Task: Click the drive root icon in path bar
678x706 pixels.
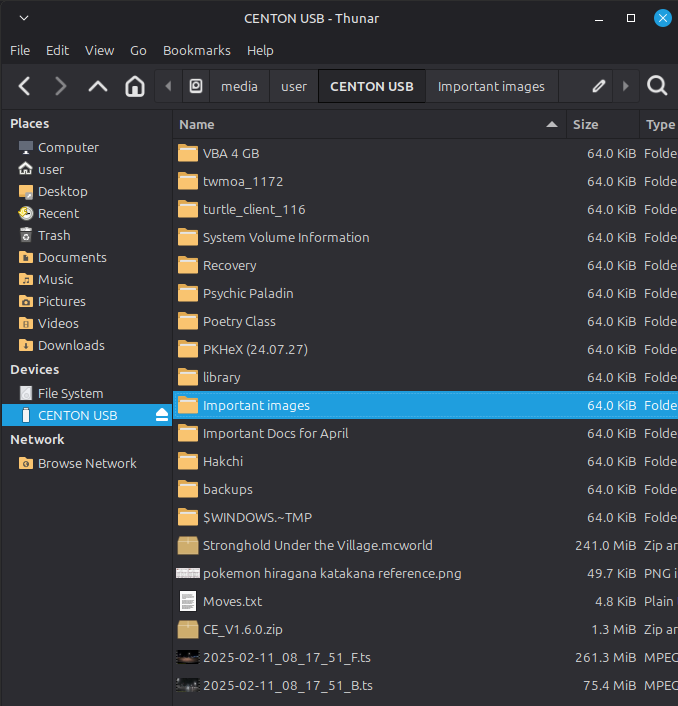Action: coord(196,86)
